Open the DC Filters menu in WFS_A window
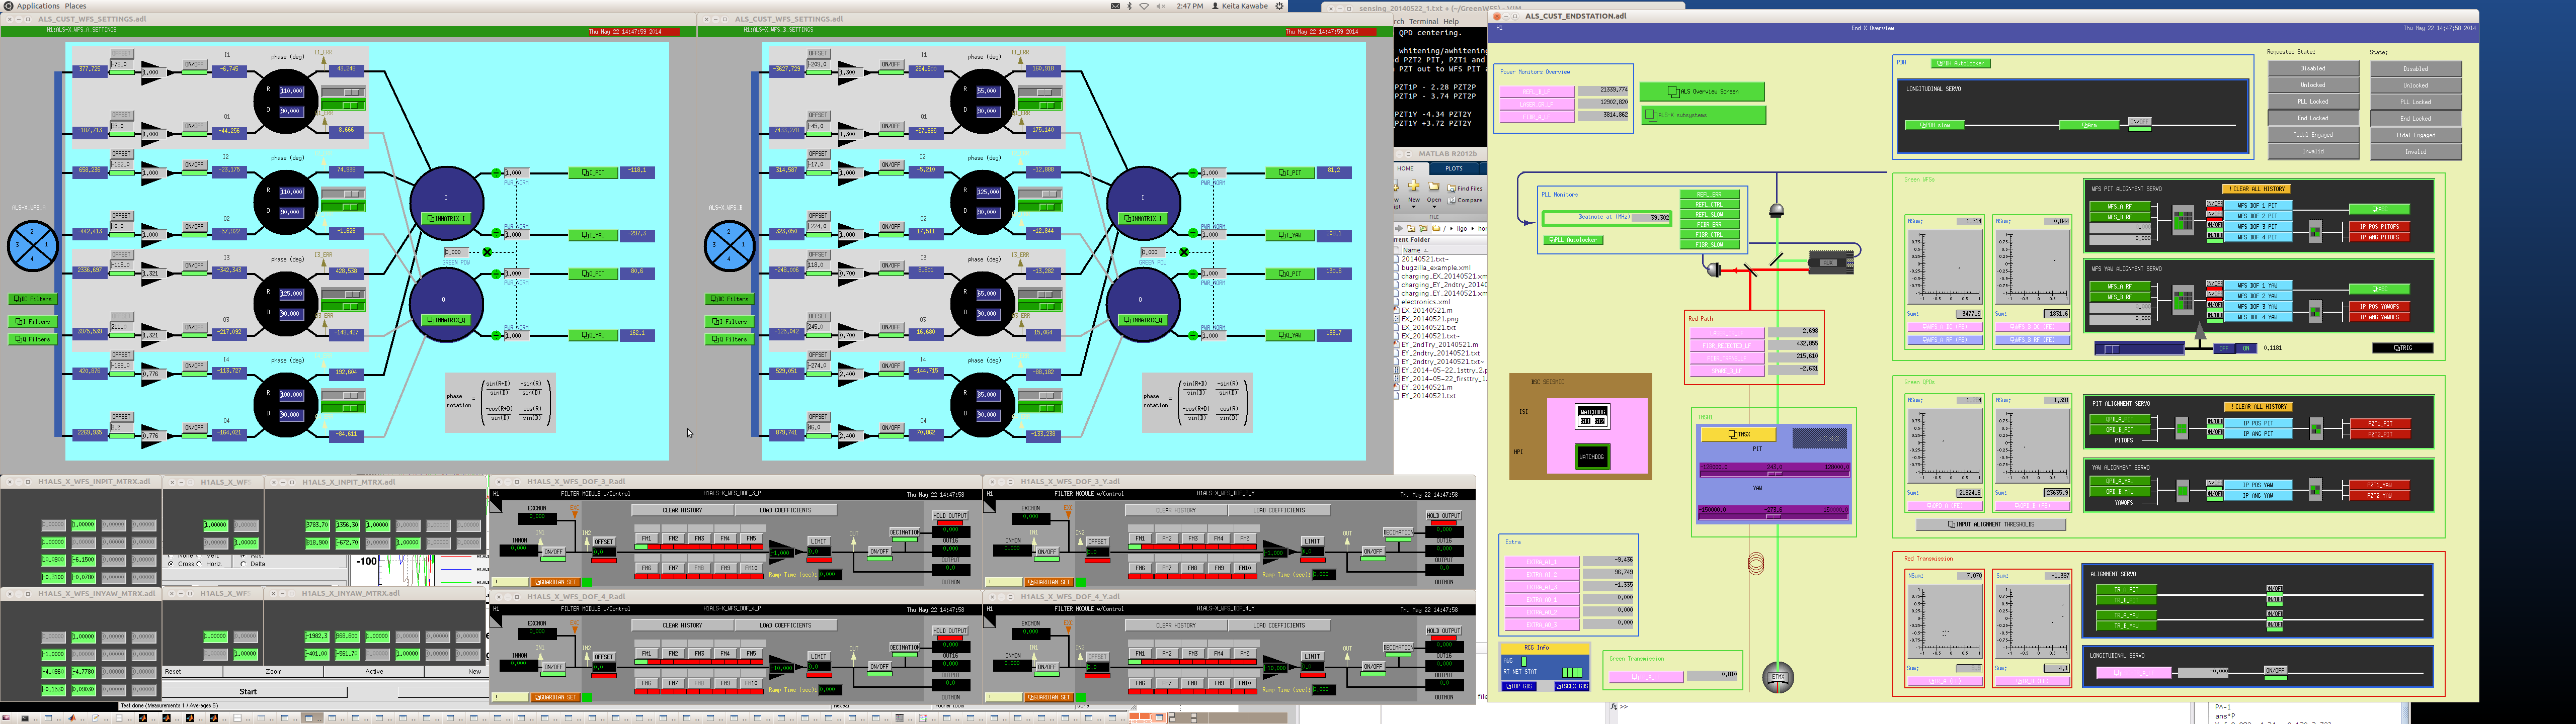 point(32,299)
